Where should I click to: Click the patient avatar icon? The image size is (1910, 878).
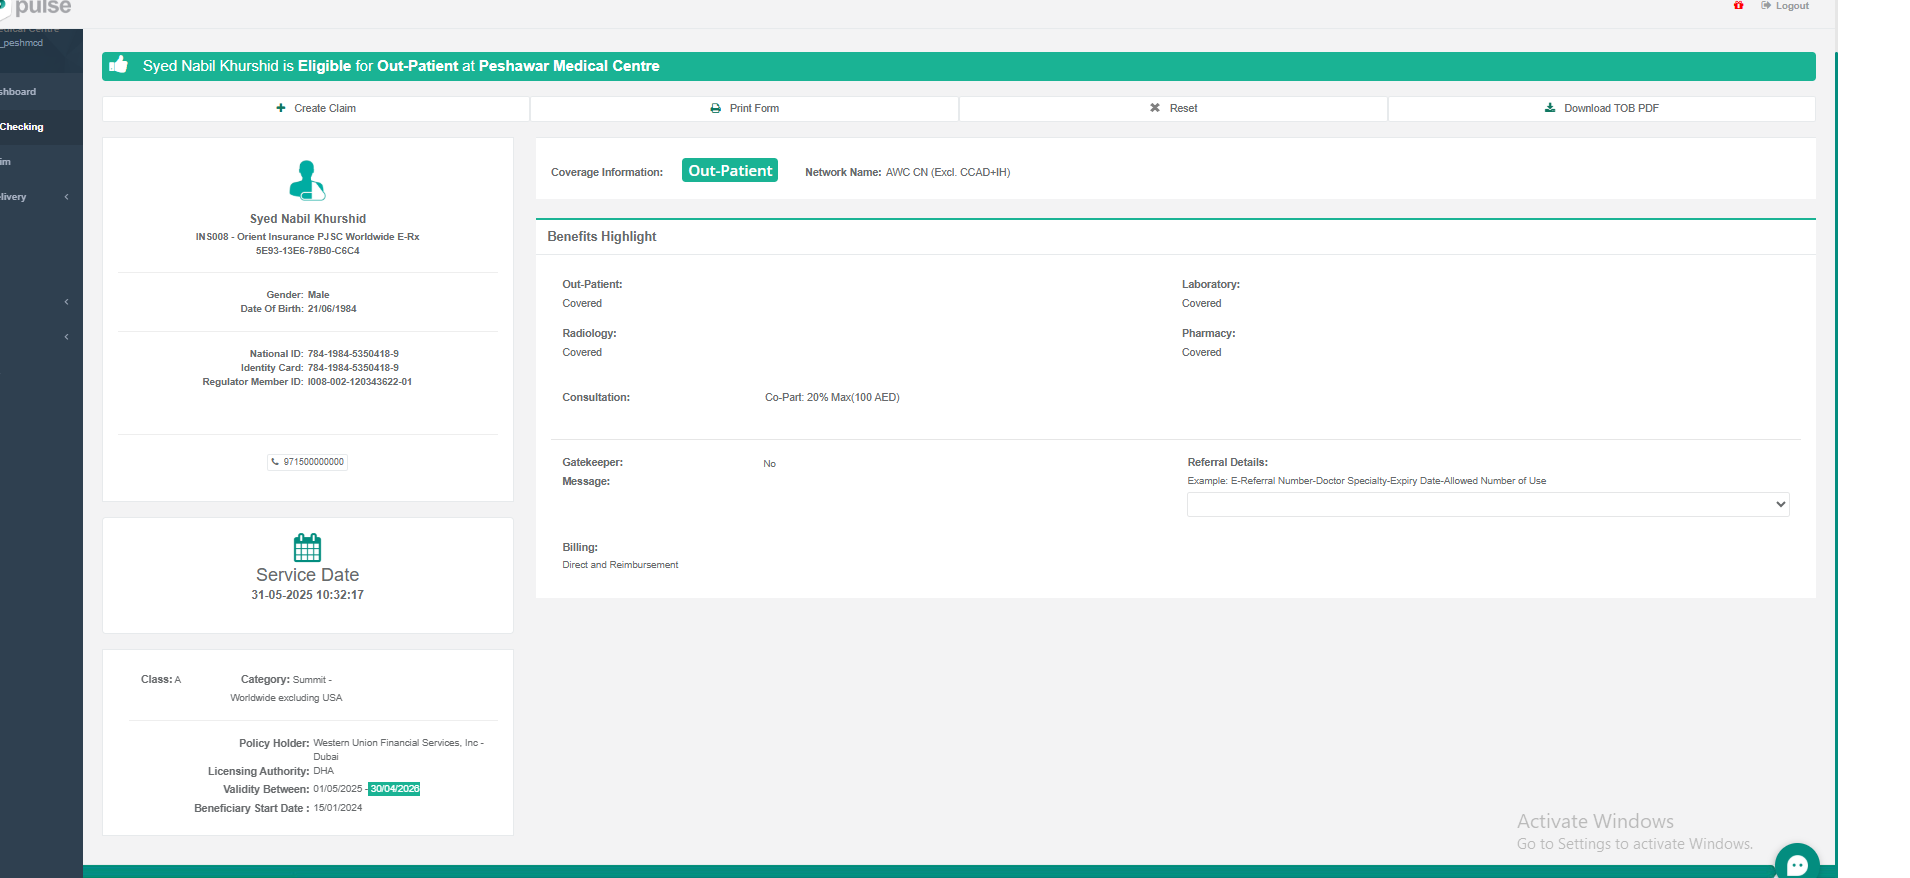click(307, 180)
